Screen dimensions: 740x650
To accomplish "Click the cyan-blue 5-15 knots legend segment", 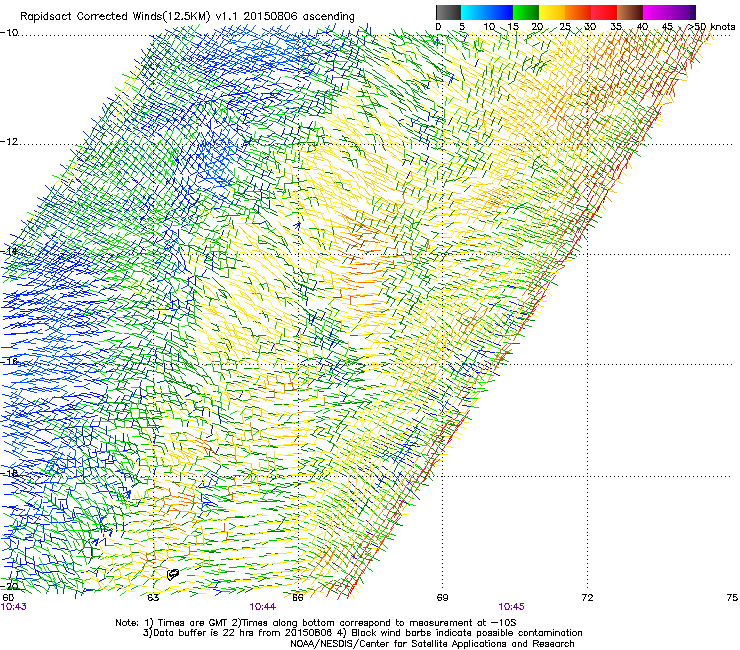I will coord(487,12).
